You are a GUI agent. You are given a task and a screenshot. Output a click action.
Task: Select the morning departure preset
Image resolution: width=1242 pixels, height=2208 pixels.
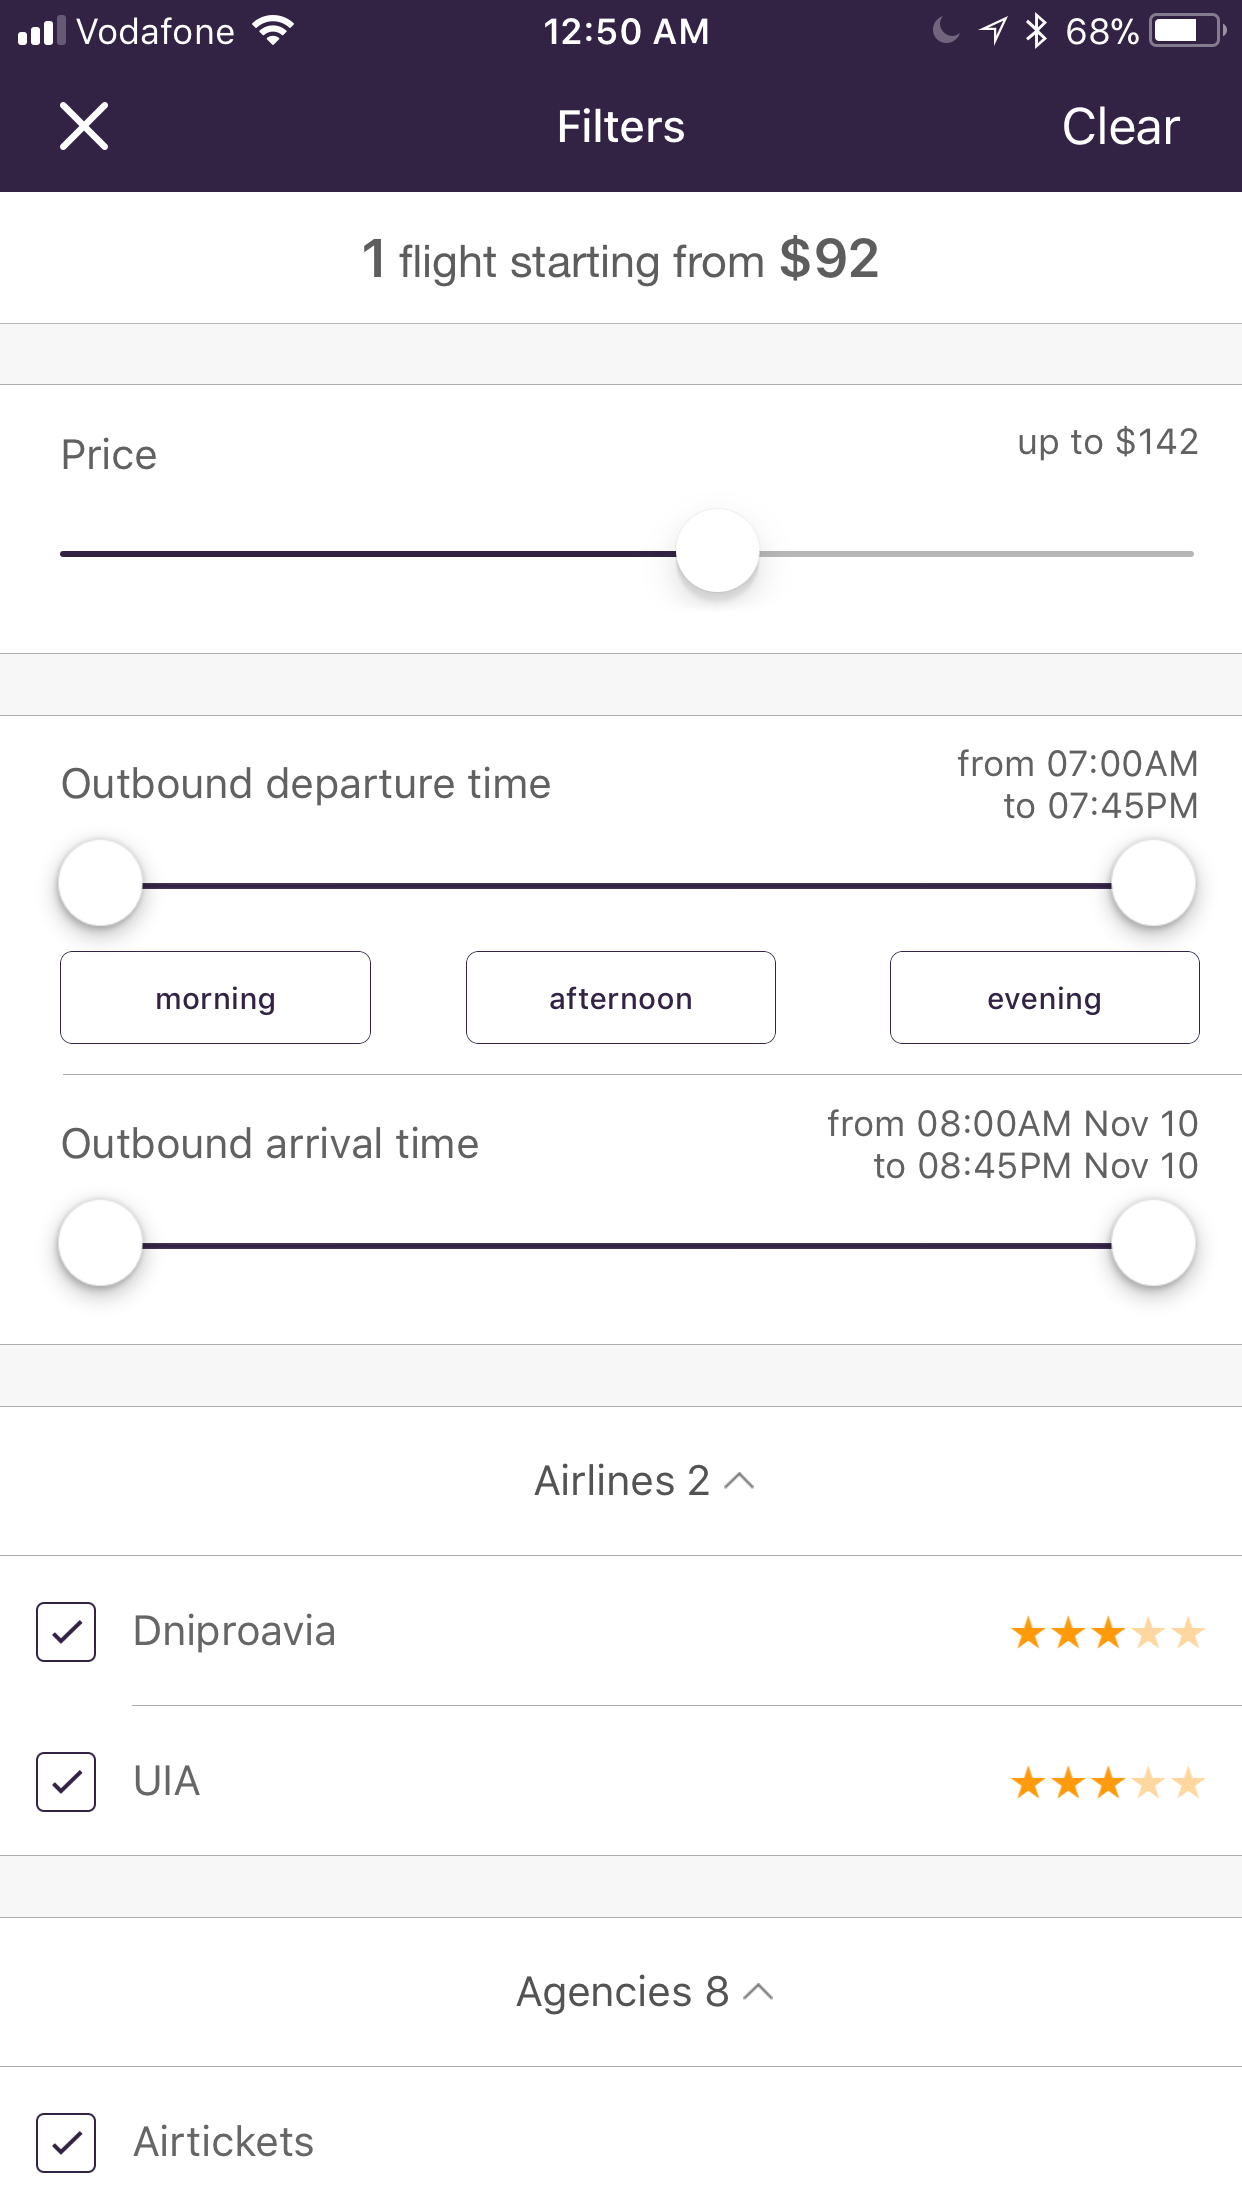pyautogui.click(x=215, y=998)
